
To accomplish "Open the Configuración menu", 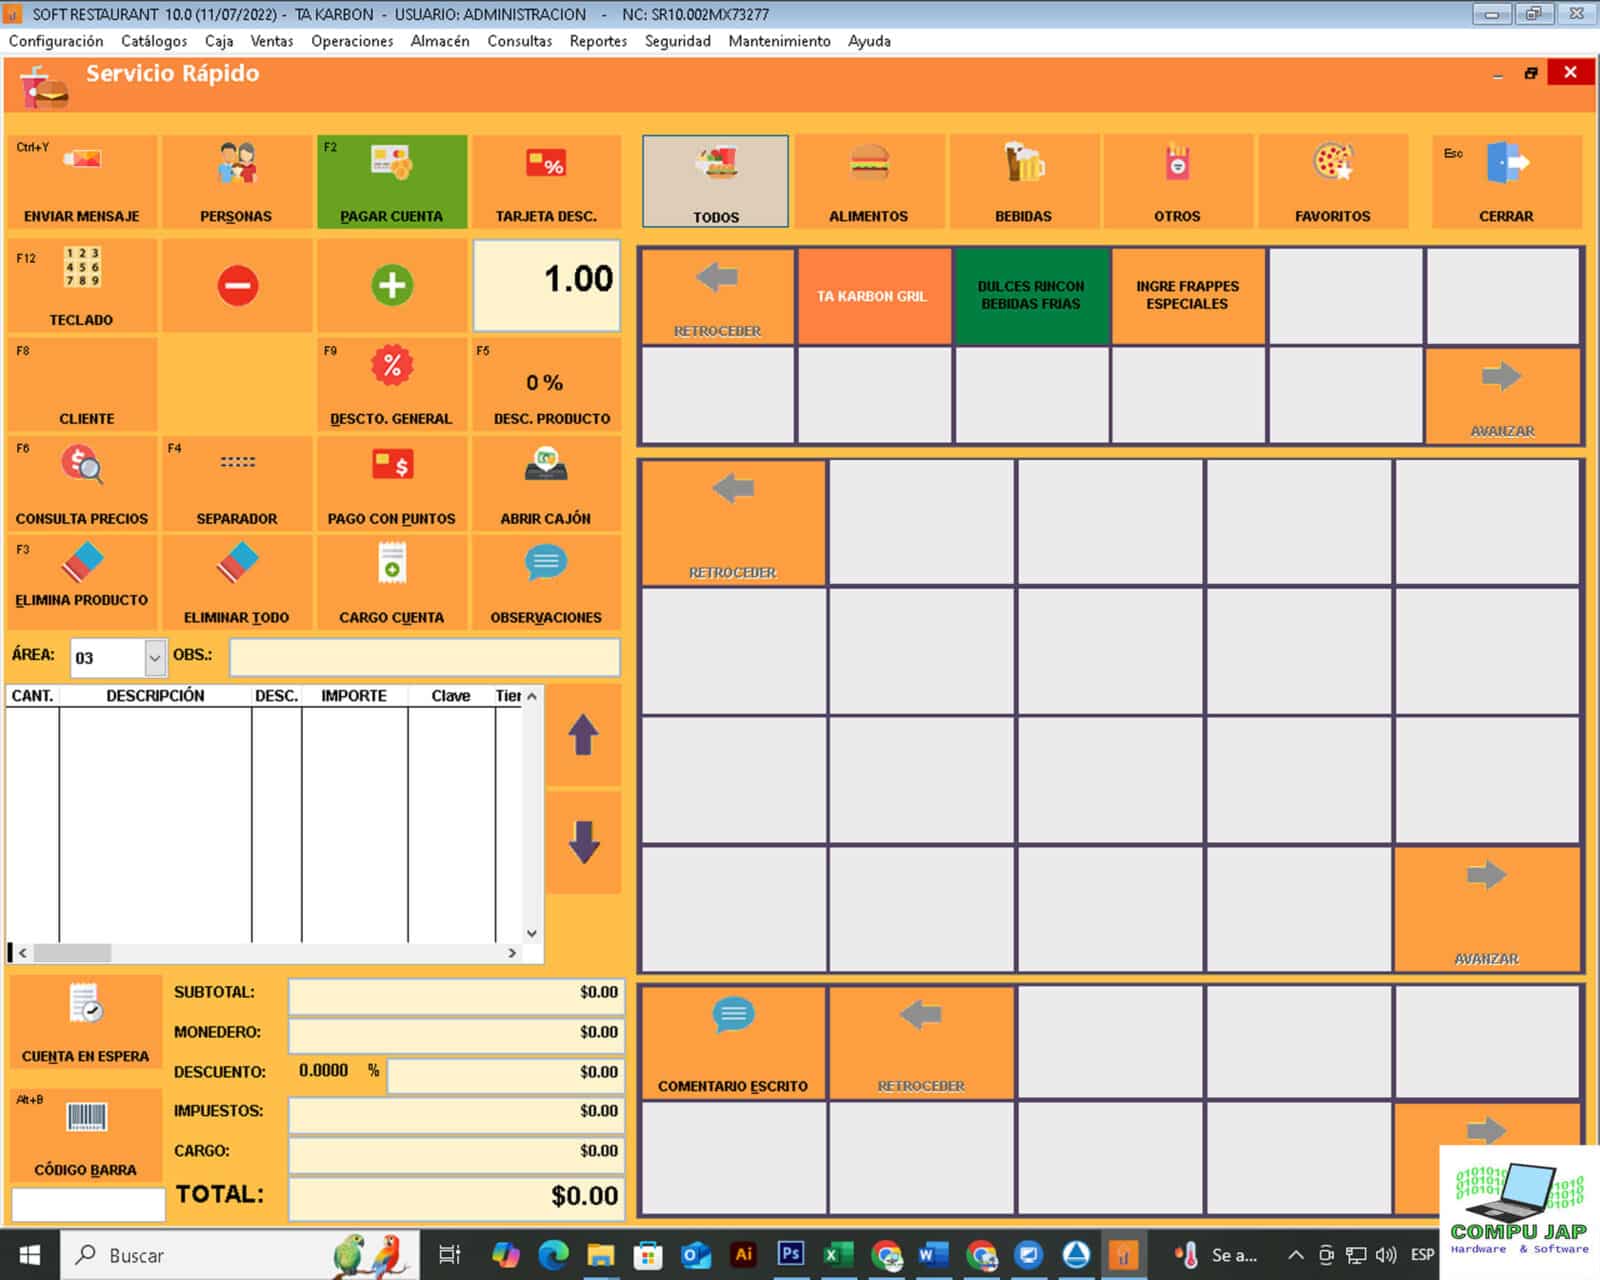I will pos(56,41).
